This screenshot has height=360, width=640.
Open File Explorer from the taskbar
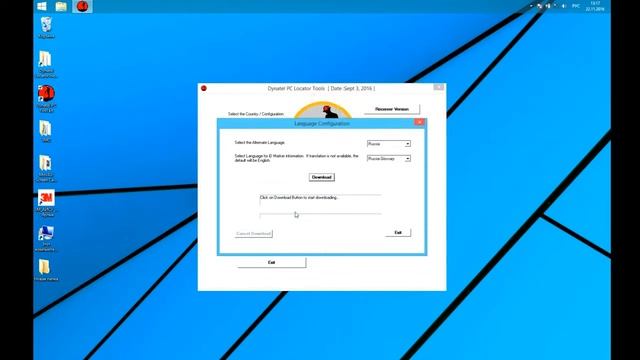coord(61,6)
